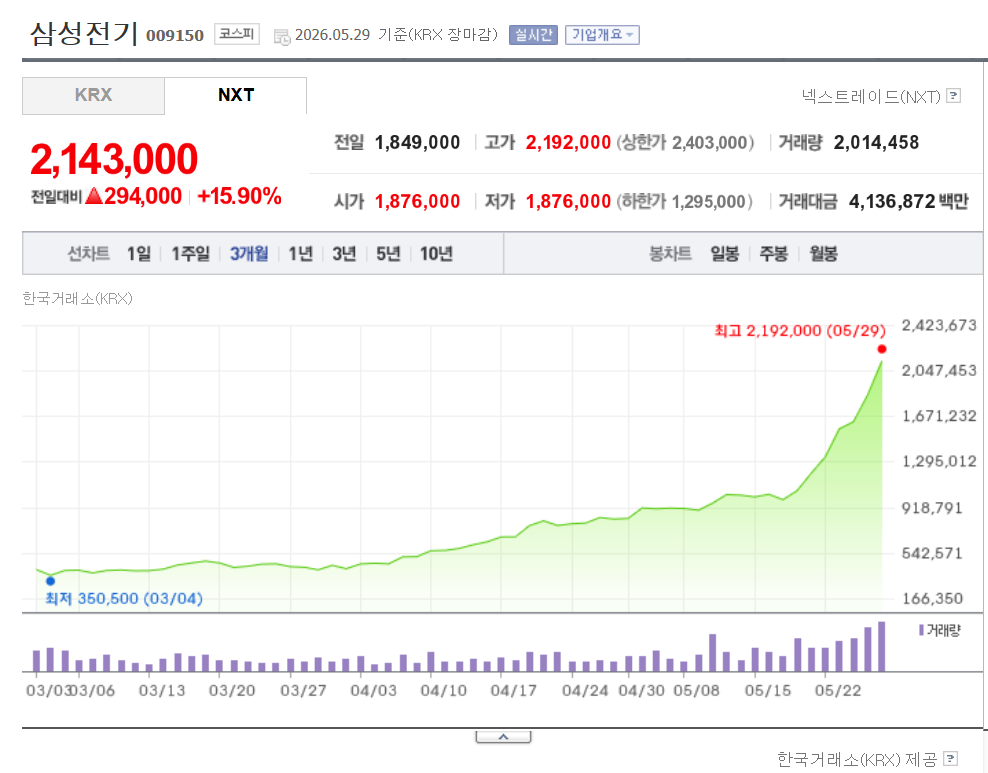
Task: Select the 3개월 line chart
Action: point(249,253)
